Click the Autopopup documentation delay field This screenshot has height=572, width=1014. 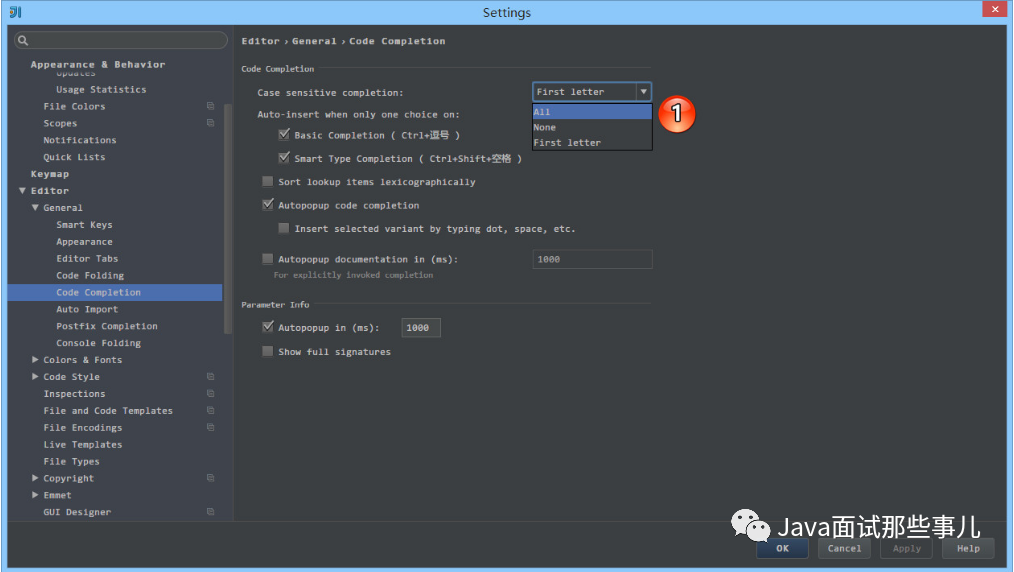[x=592, y=259]
